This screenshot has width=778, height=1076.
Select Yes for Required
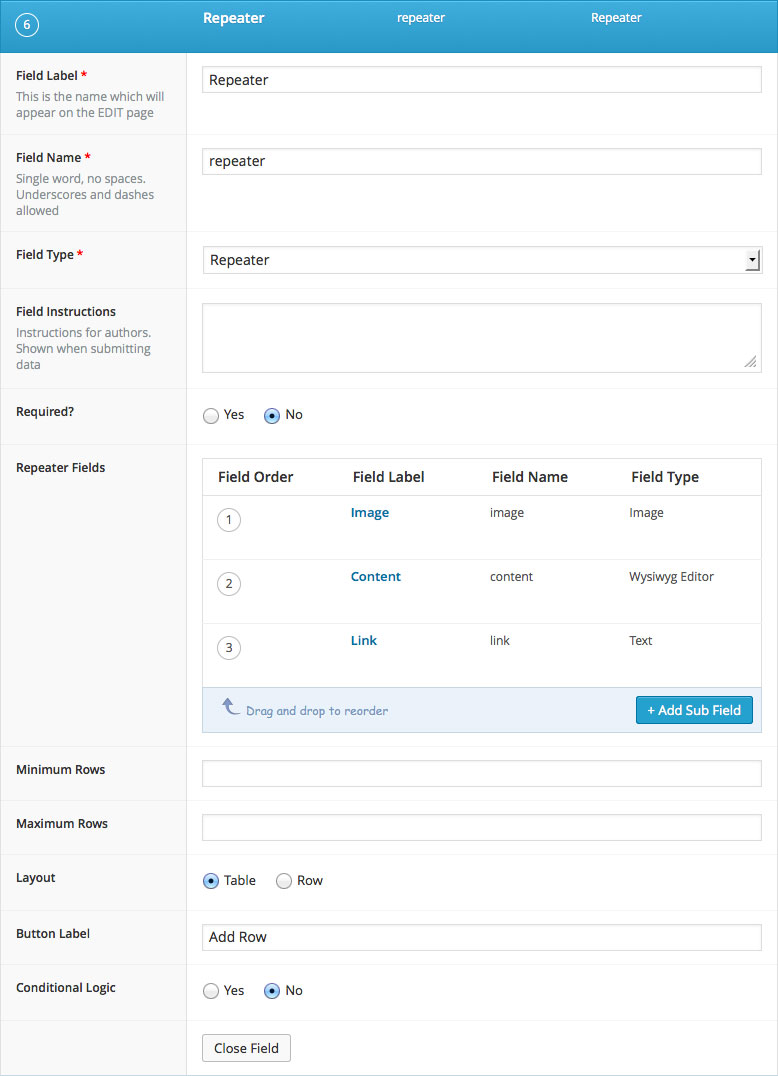(211, 415)
